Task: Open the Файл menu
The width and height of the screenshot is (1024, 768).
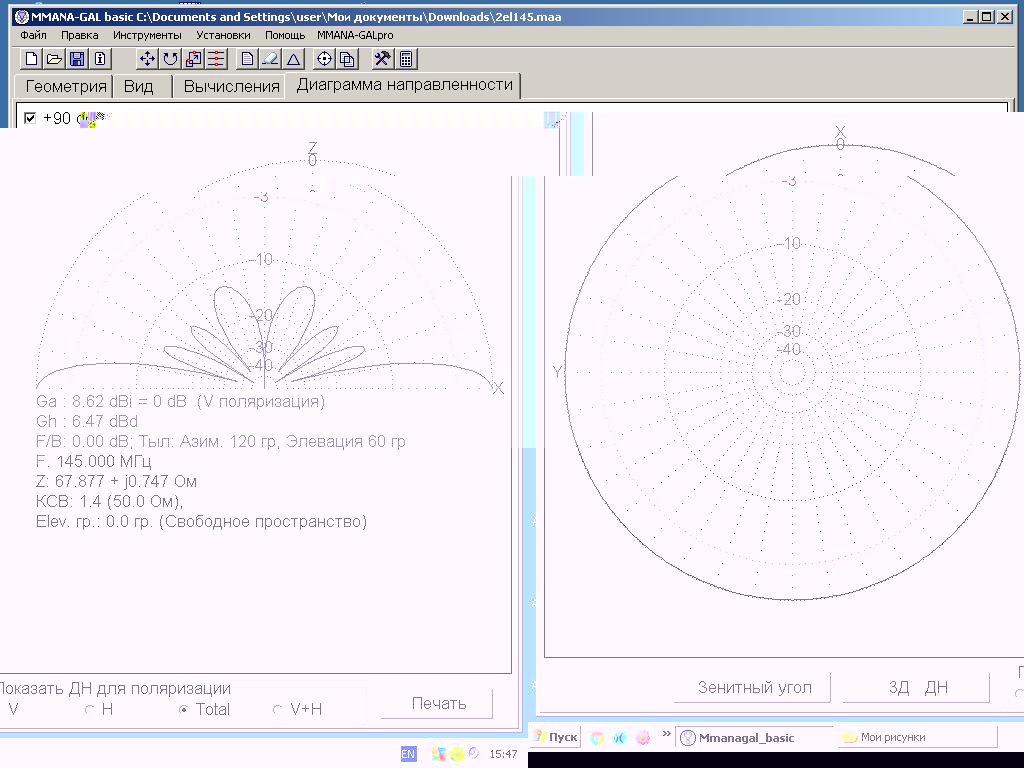Action: (33, 35)
